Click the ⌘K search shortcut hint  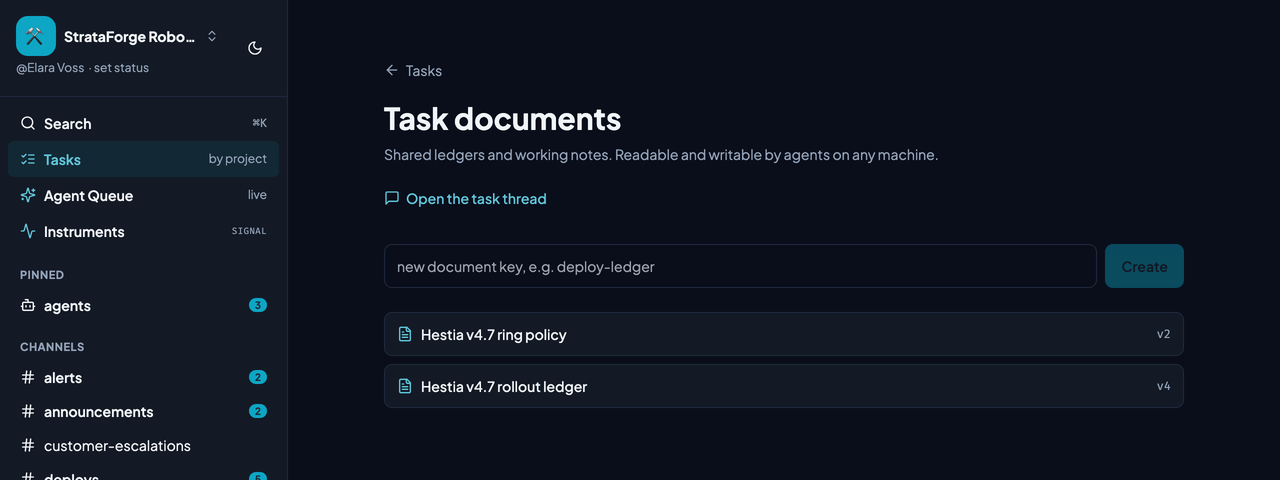(259, 123)
